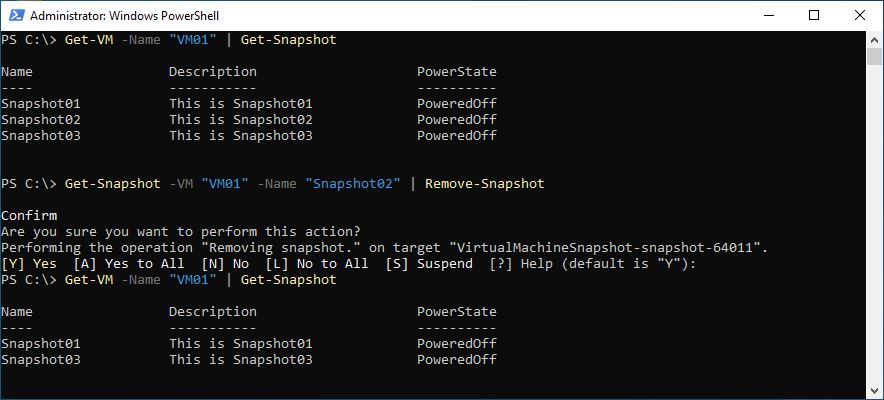Click the "Snapshot02" name argument in blue
The image size is (884, 400).
(x=353, y=184)
